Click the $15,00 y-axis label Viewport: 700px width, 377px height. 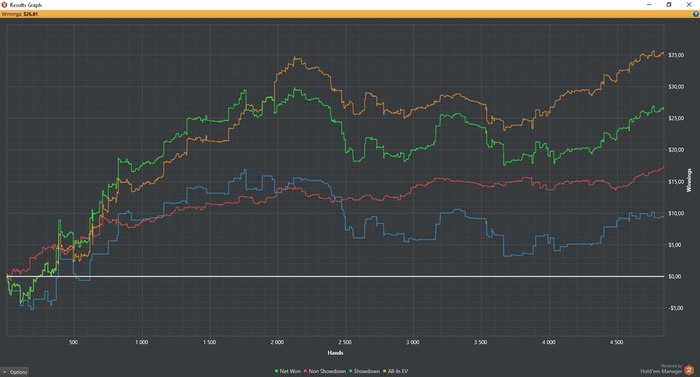click(676, 182)
